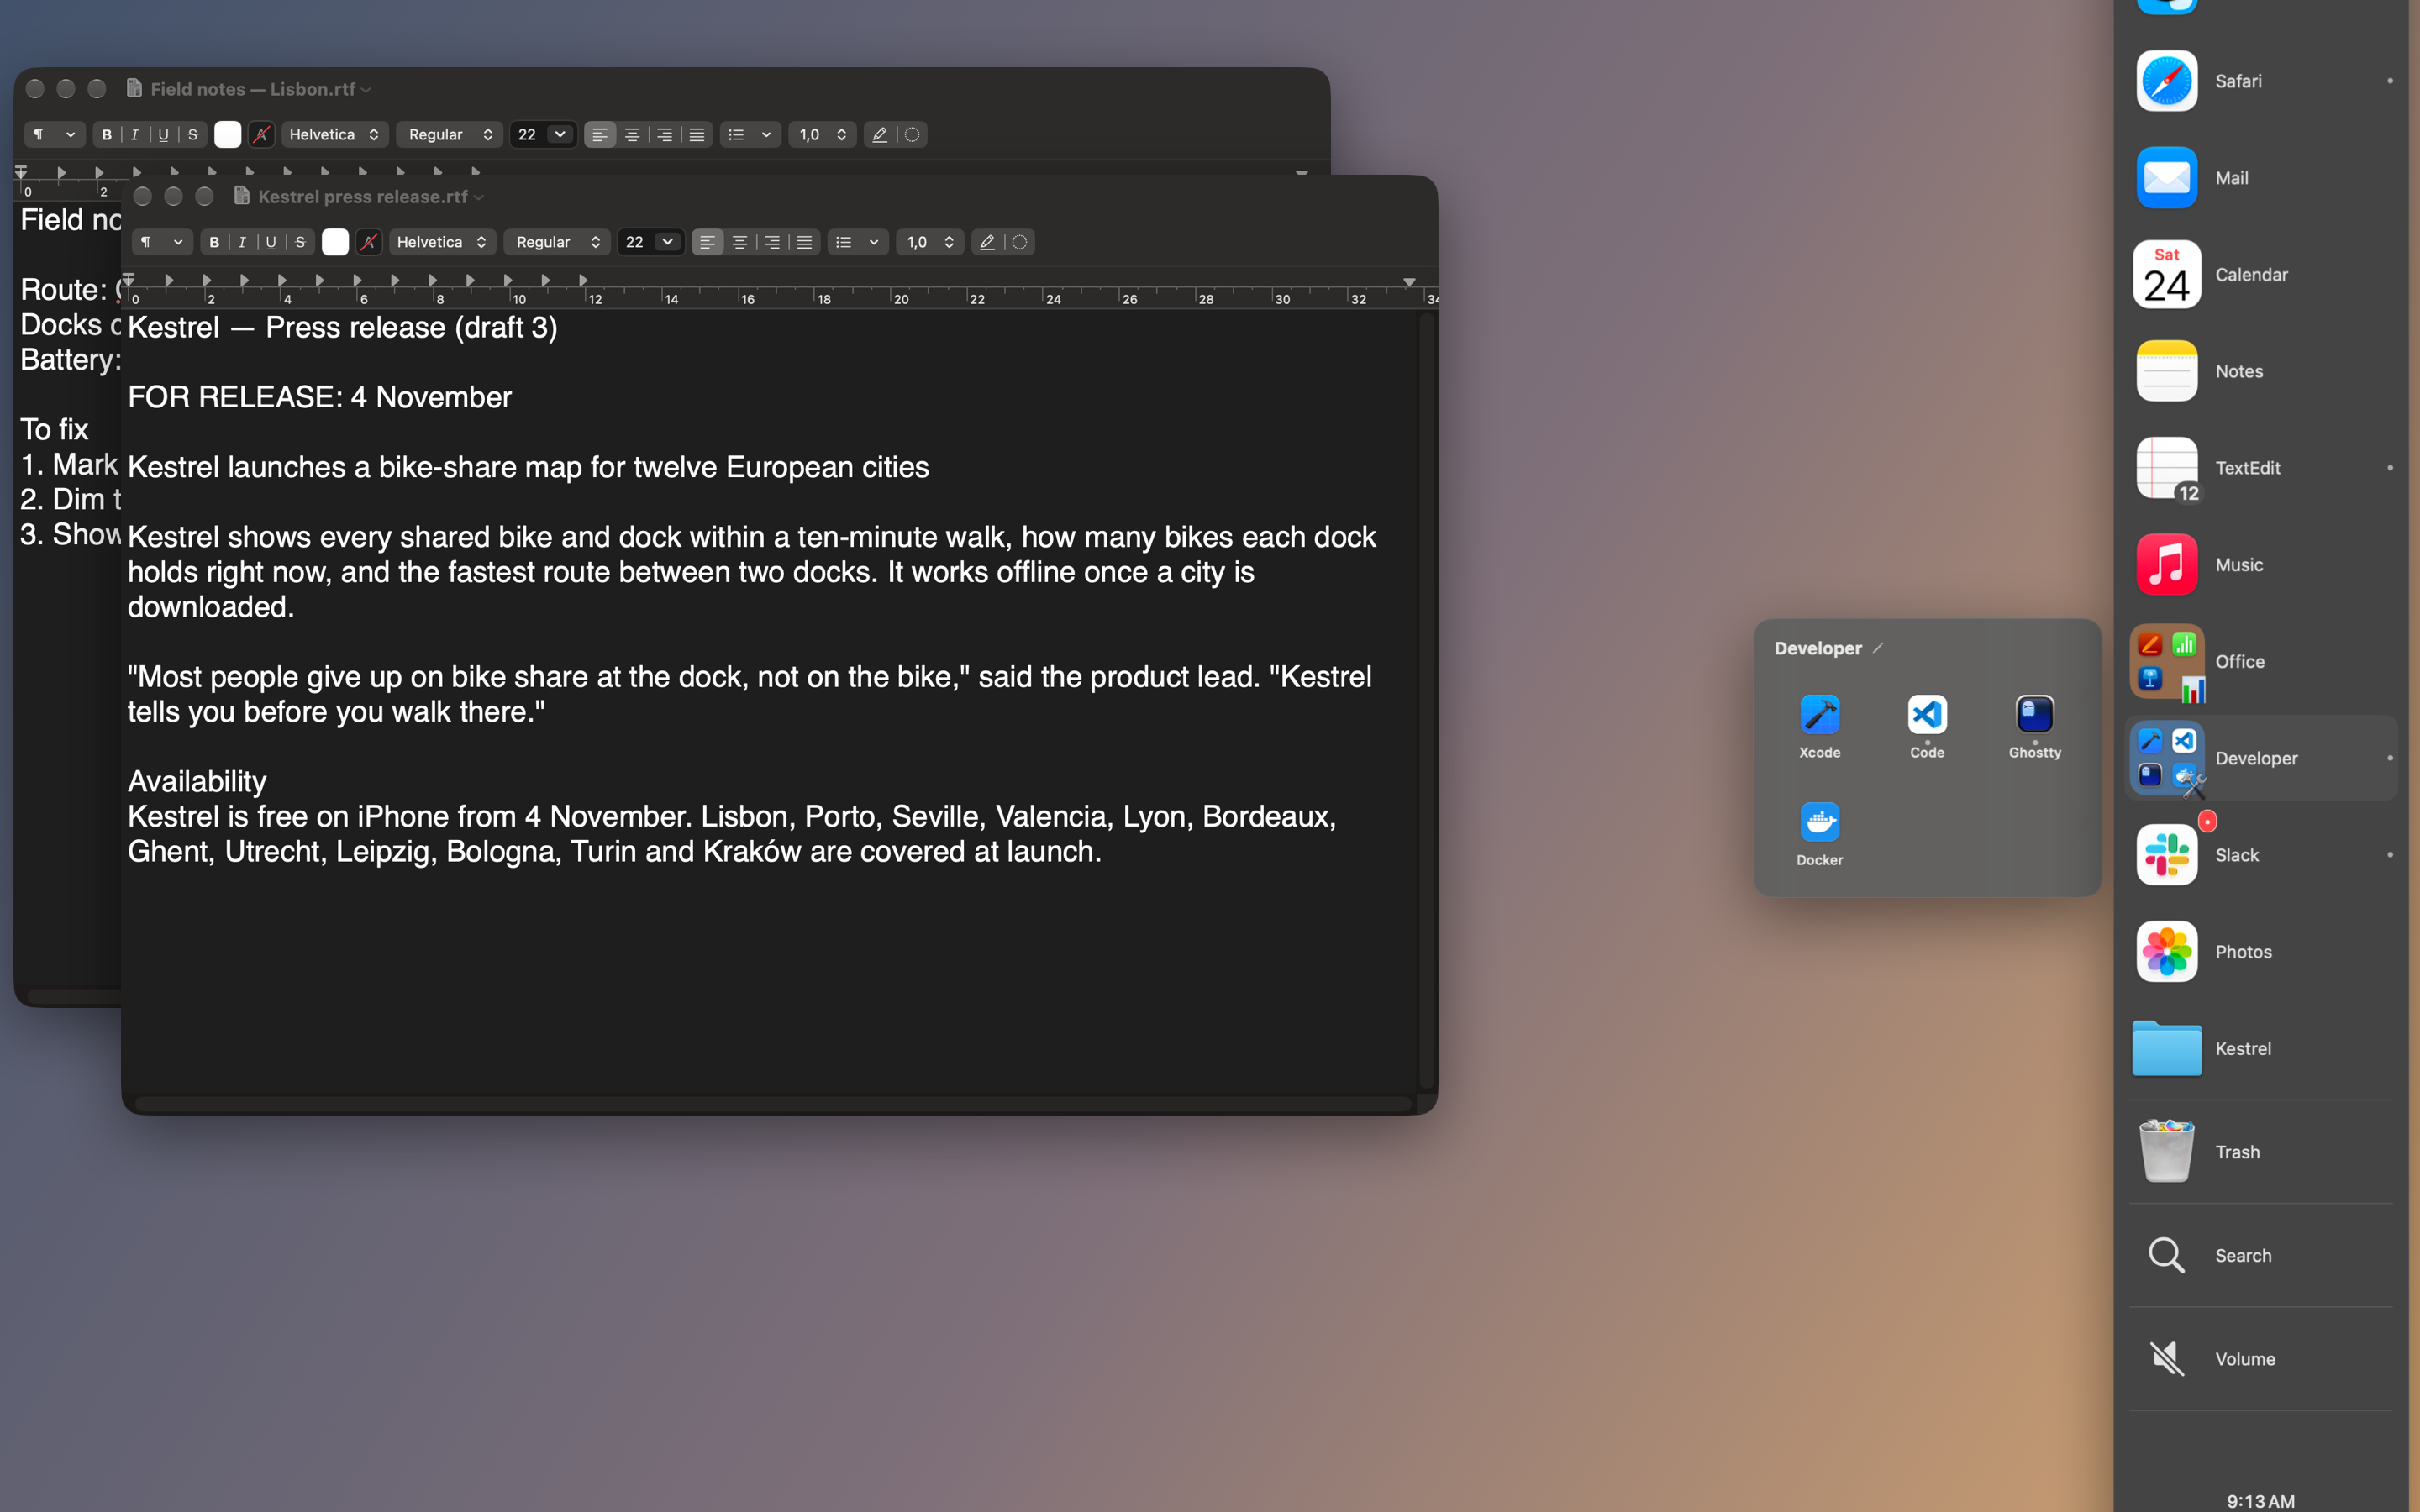Align text right in Kestrel press release
Viewport: 2420px width, 1512px height.
[x=772, y=242]
